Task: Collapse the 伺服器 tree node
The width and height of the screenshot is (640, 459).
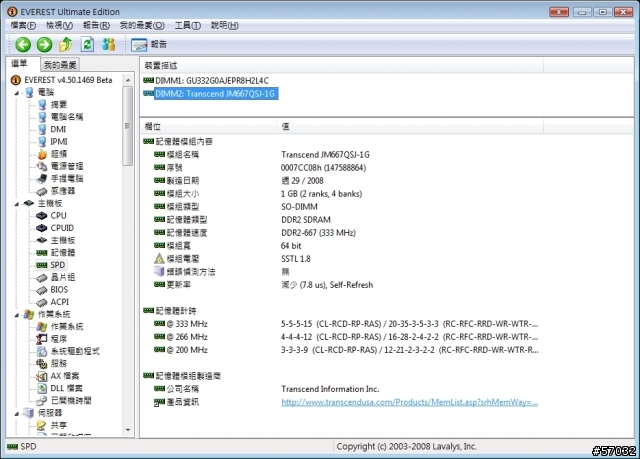Action: [17, 413]
